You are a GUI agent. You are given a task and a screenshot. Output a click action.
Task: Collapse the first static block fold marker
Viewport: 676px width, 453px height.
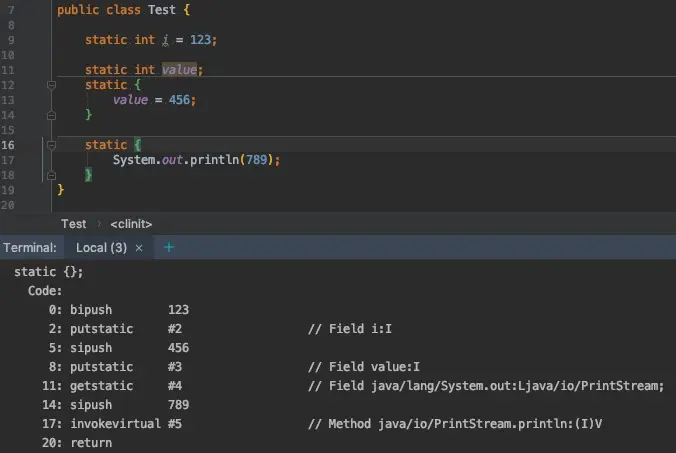(x=51, y=85)
